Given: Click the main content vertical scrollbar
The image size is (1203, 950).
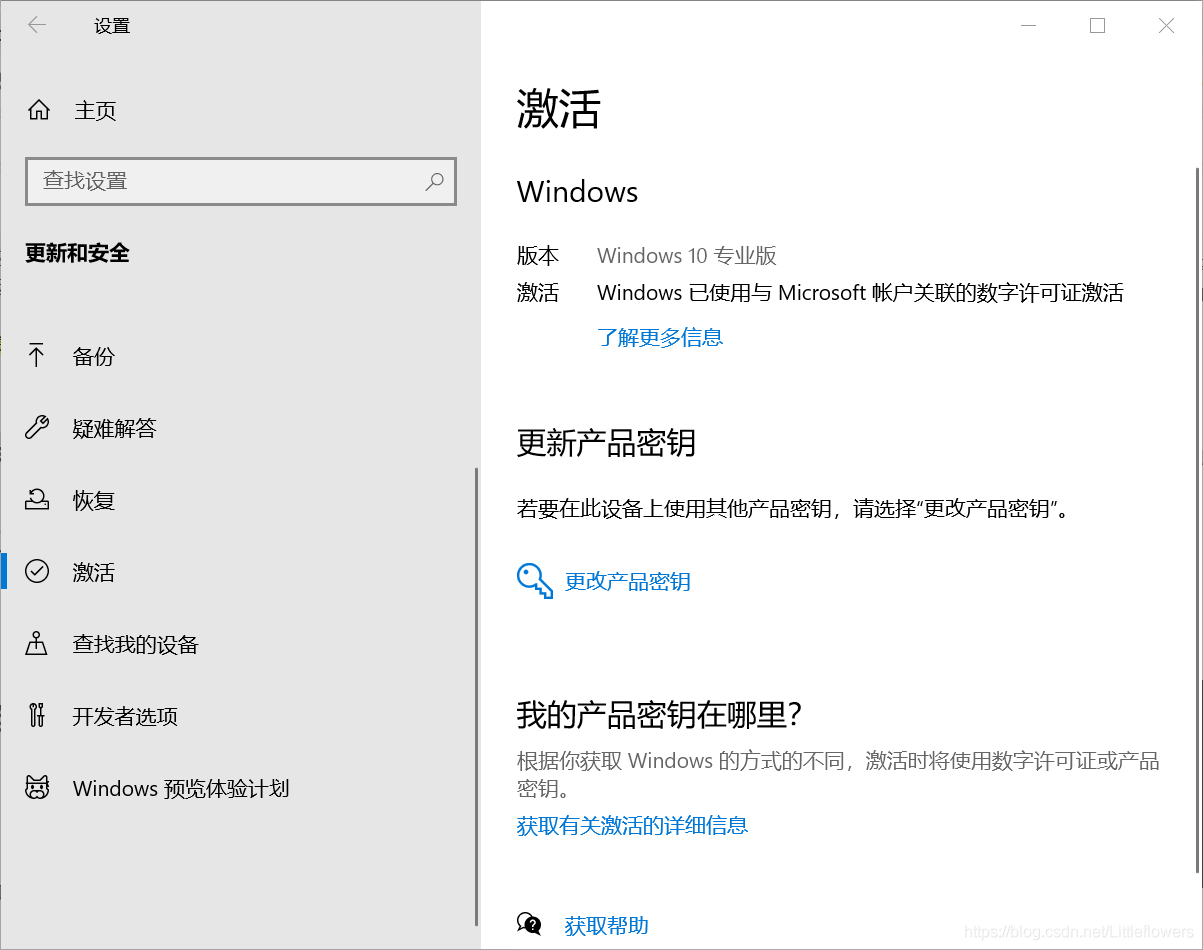Looking at the screenshot, I should [x=1199, y=520].
